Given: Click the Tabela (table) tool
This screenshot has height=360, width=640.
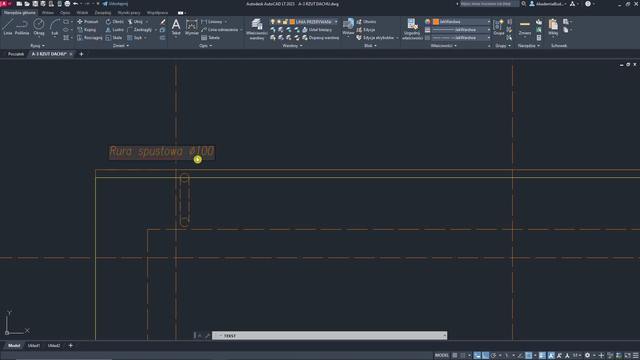Looking at the screenshot, I should point(211,38).
